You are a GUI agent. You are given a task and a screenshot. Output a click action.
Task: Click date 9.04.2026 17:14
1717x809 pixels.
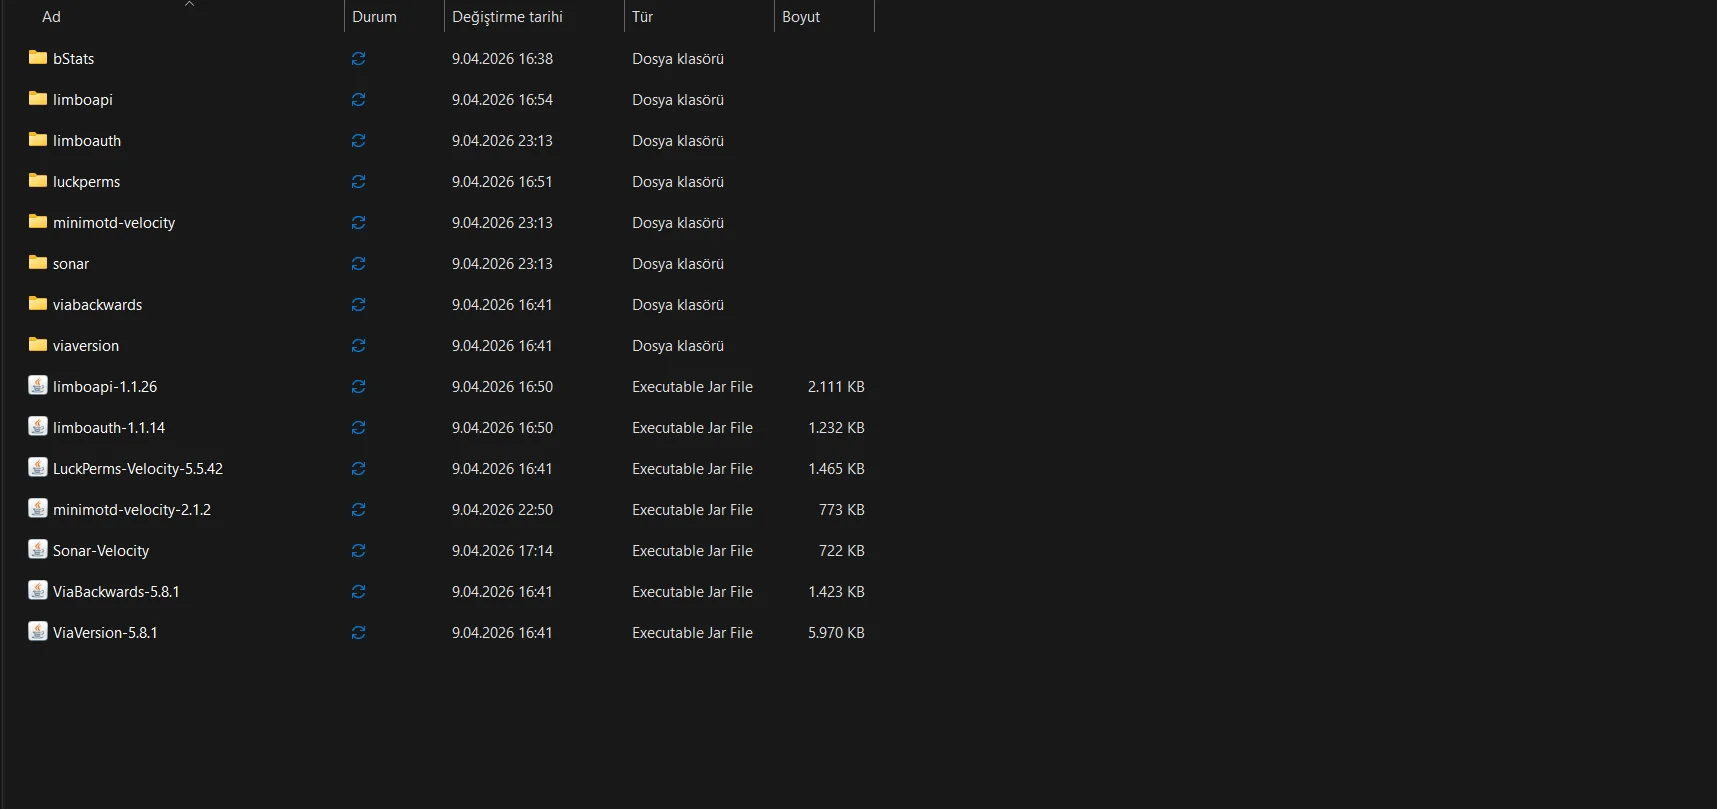pos(502,551)
